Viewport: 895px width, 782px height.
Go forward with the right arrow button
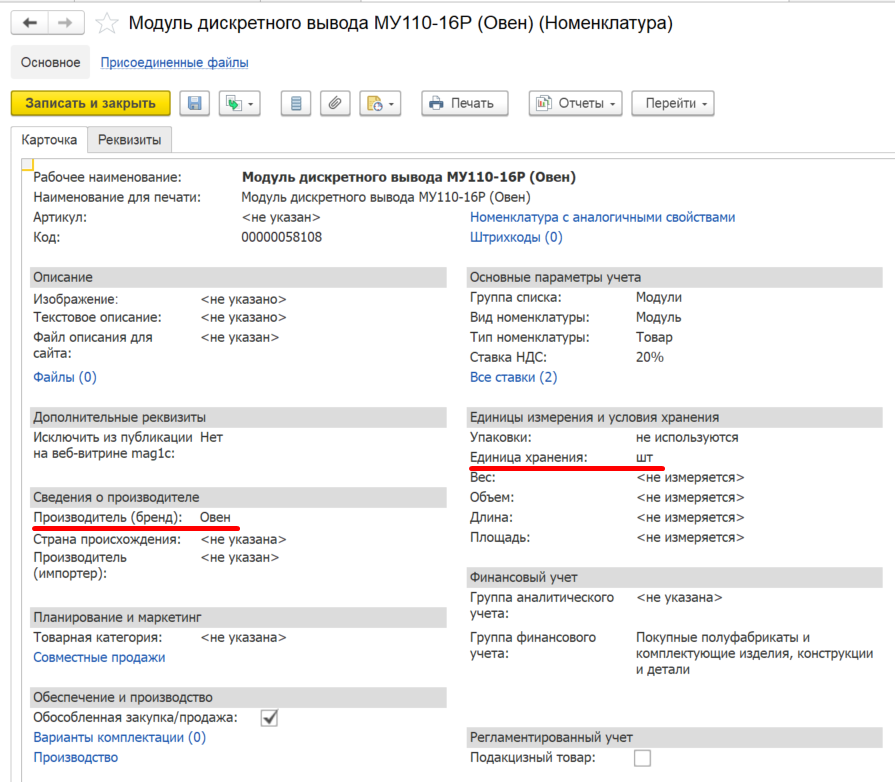click(x=66, y=23)
